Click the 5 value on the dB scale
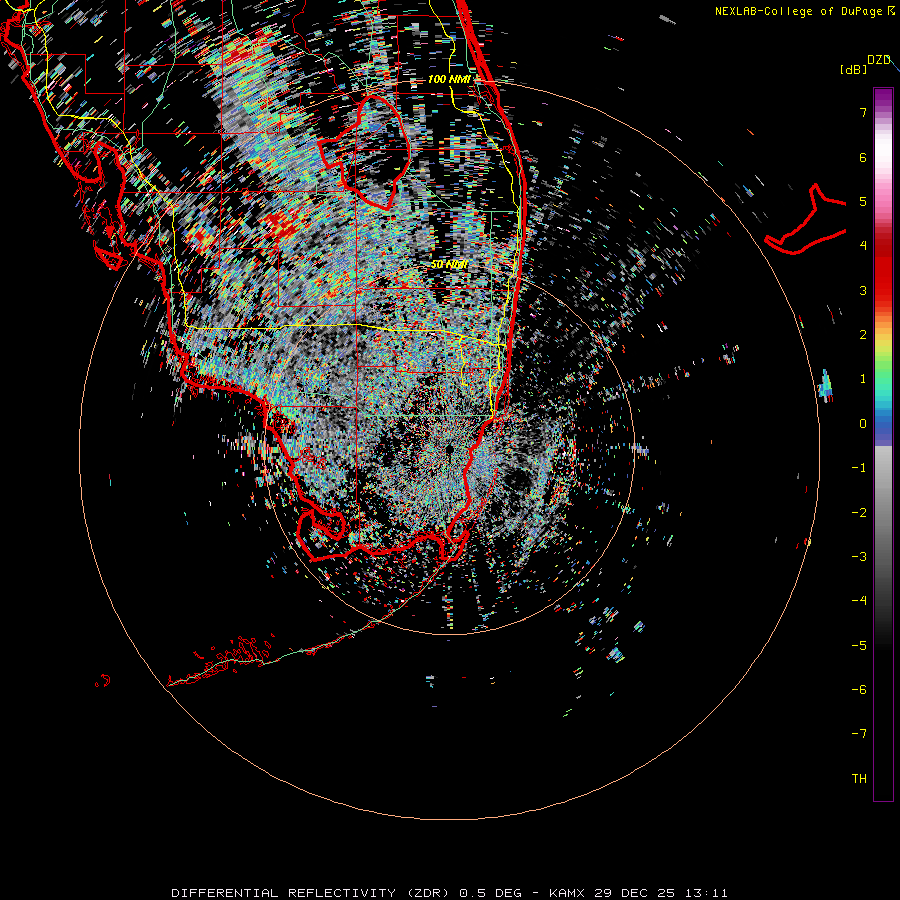Viewport: 900px width, 900px height. pos(863,201)
